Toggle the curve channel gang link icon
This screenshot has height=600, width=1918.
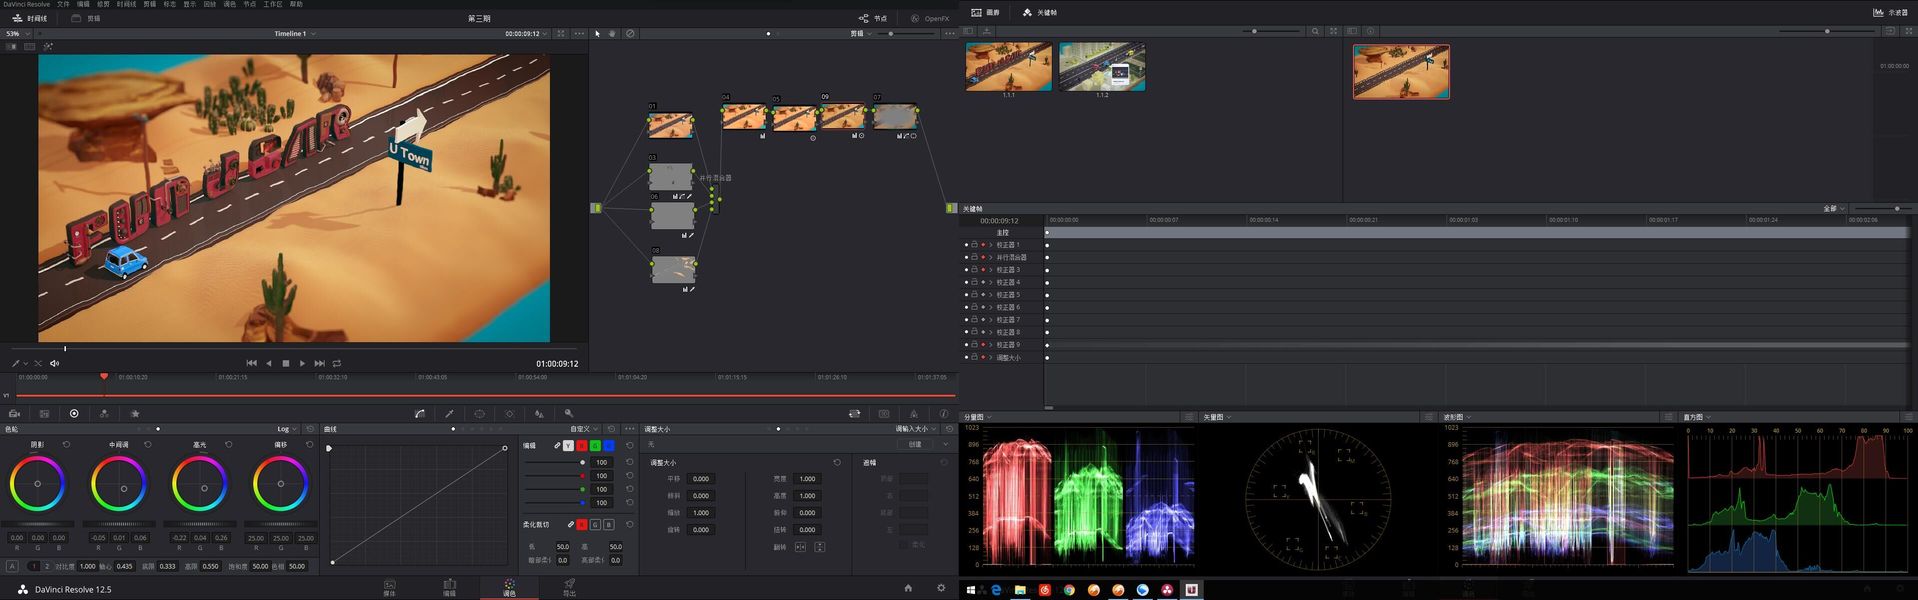click(x=557, y=446)
